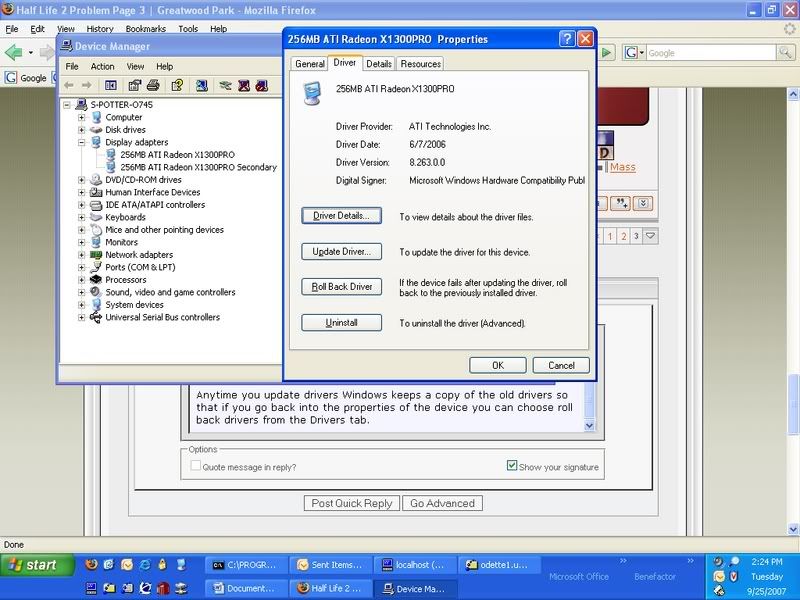This screenshot has width=800, height=600.
Task: Click the Network adapters category icon
Action: tap(96, 255)
